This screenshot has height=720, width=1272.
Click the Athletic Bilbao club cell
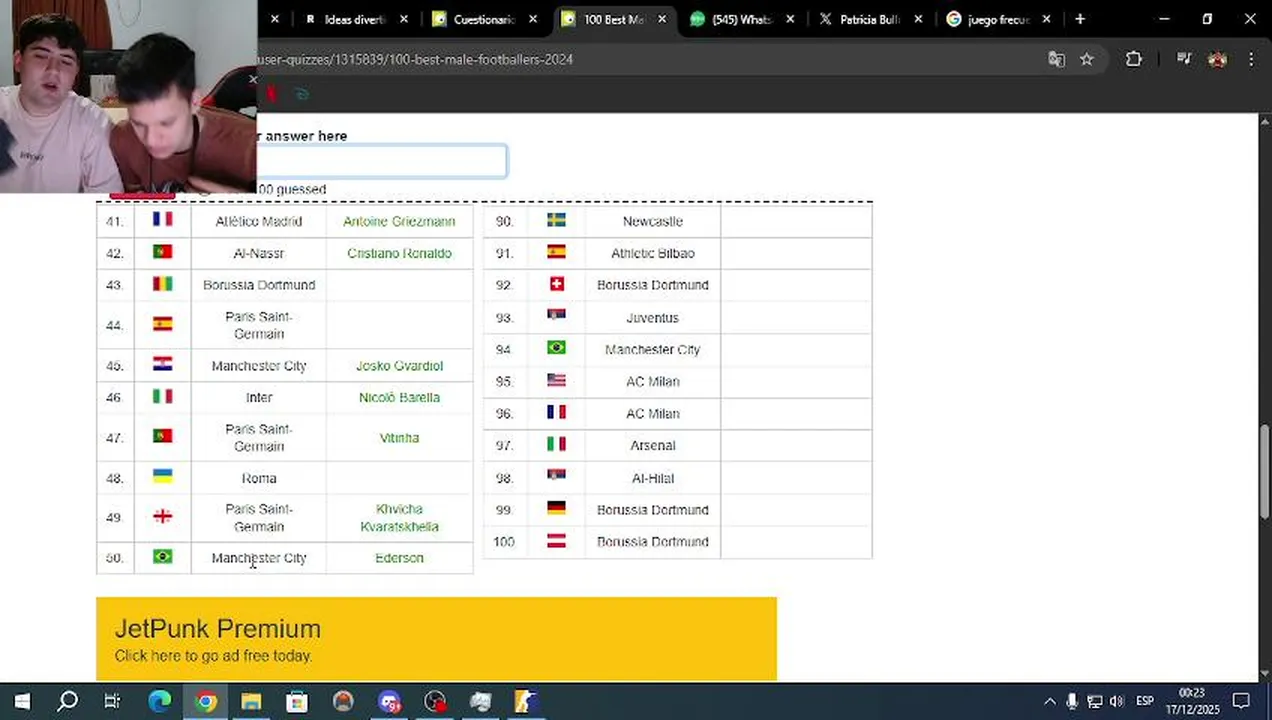coord(652,253)
